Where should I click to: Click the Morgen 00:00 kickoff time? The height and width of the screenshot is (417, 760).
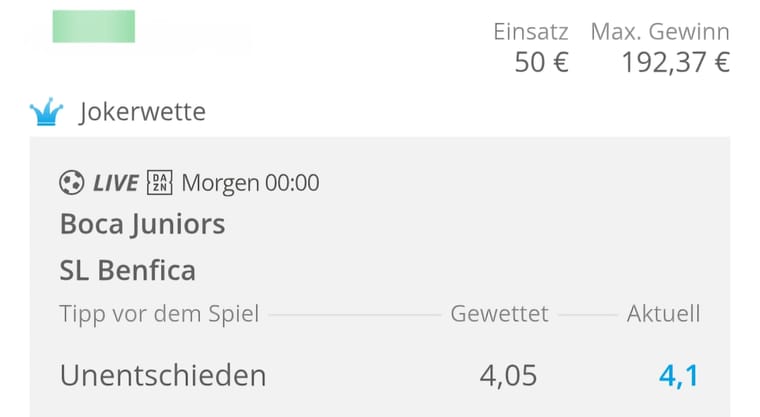point(251,183)
